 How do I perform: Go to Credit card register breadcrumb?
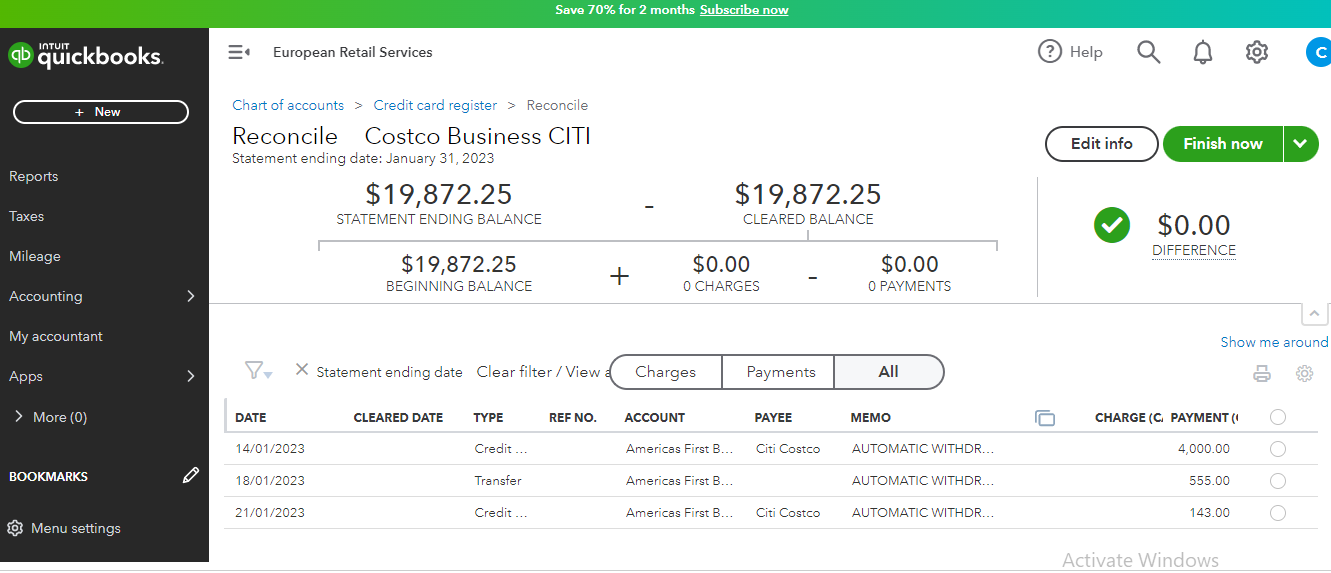click(x=435, y=105)
